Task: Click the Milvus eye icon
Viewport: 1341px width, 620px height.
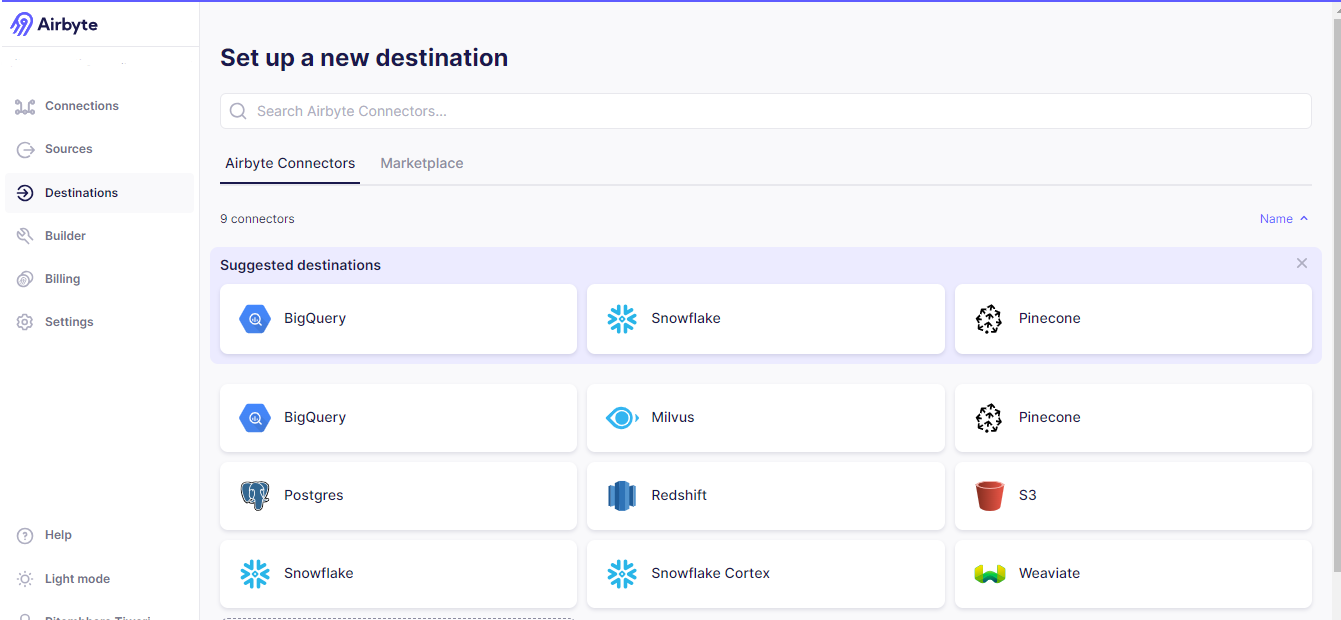Action: point(622,418)
